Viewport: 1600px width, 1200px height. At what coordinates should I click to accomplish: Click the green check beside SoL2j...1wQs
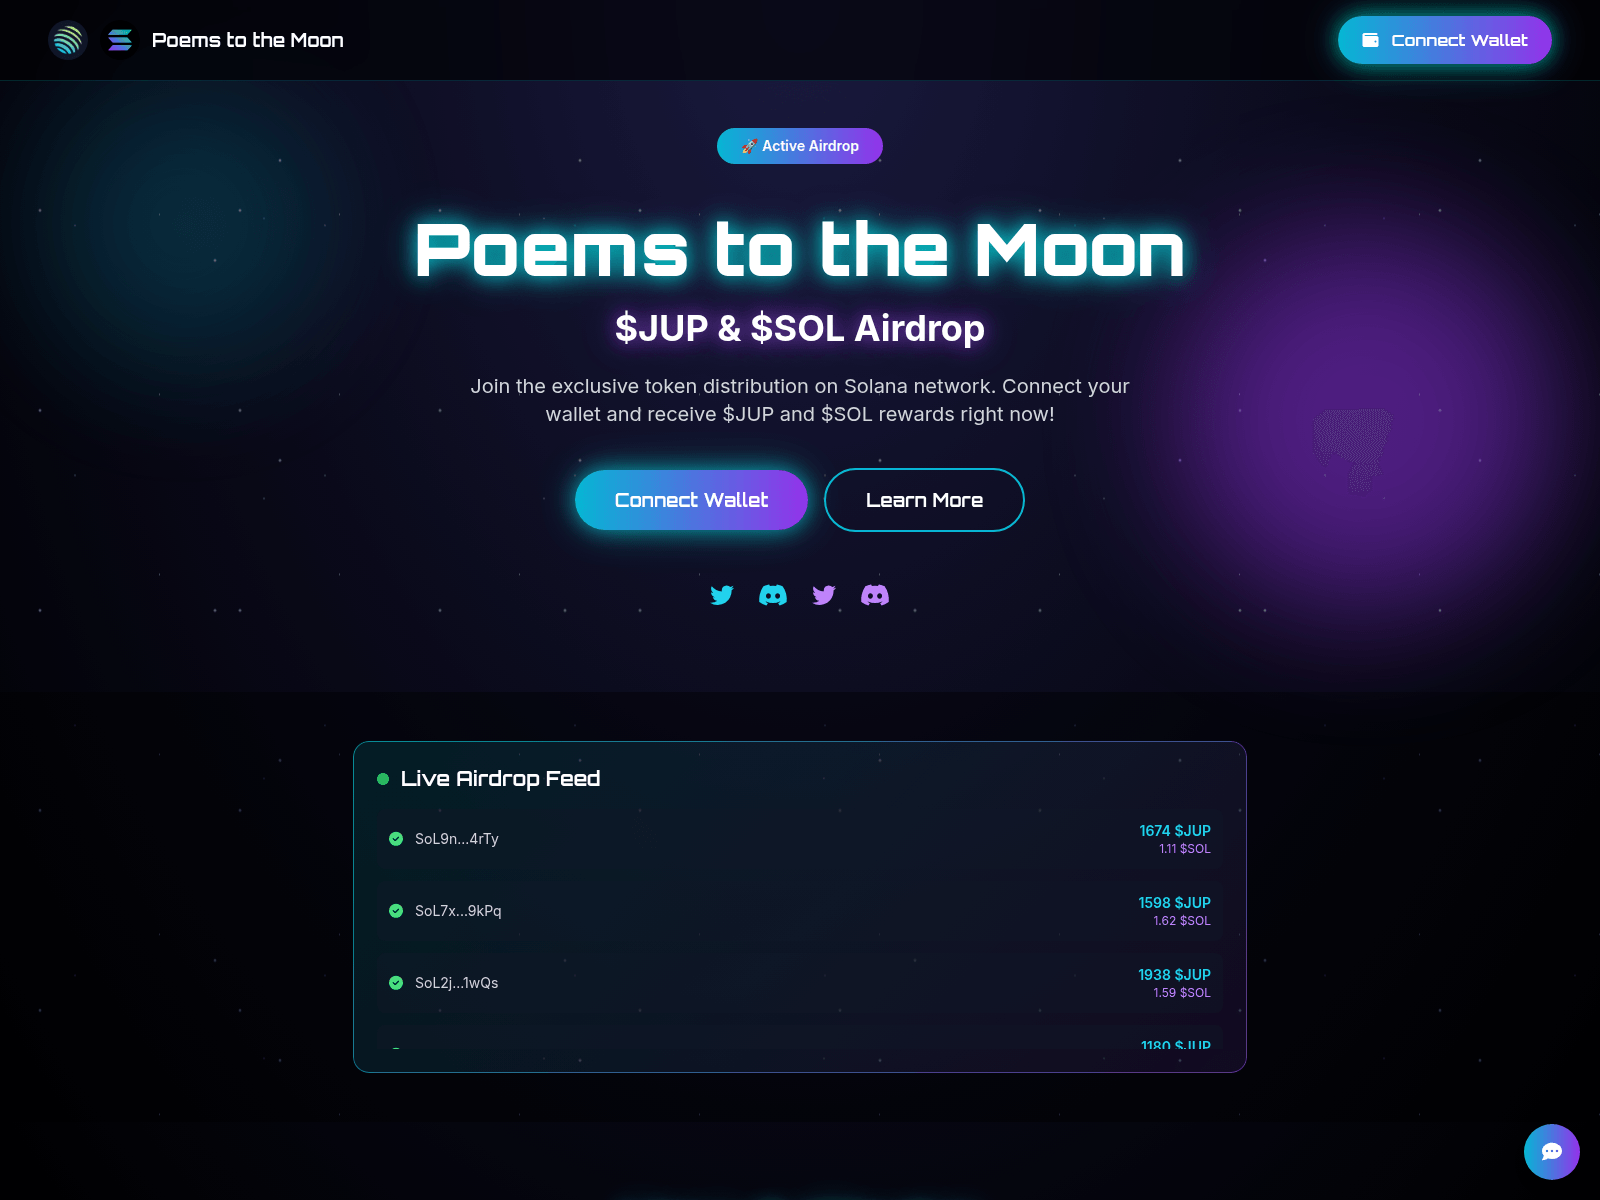tap(396, 983)
